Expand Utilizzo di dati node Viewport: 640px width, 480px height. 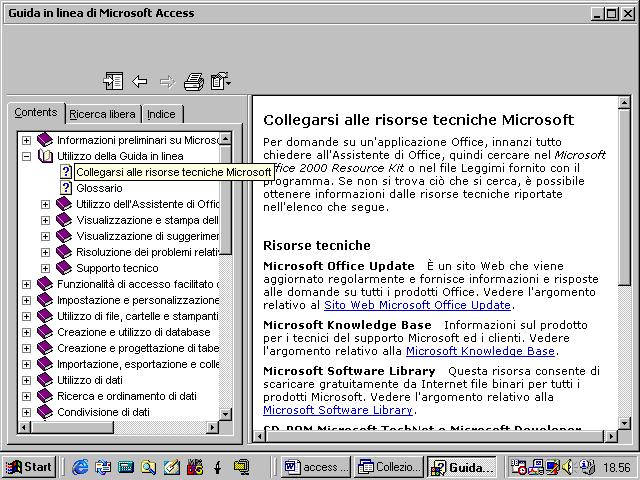click(x=26, y=380)
